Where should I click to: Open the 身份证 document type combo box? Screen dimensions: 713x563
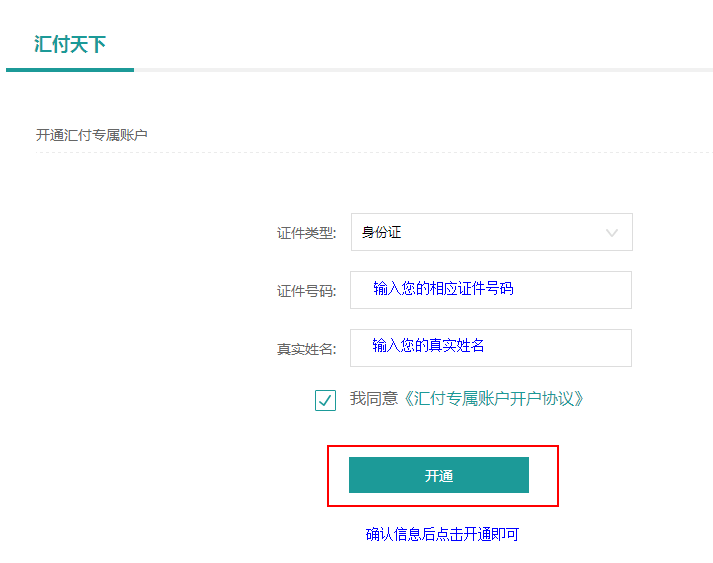(x=492, y=232)
